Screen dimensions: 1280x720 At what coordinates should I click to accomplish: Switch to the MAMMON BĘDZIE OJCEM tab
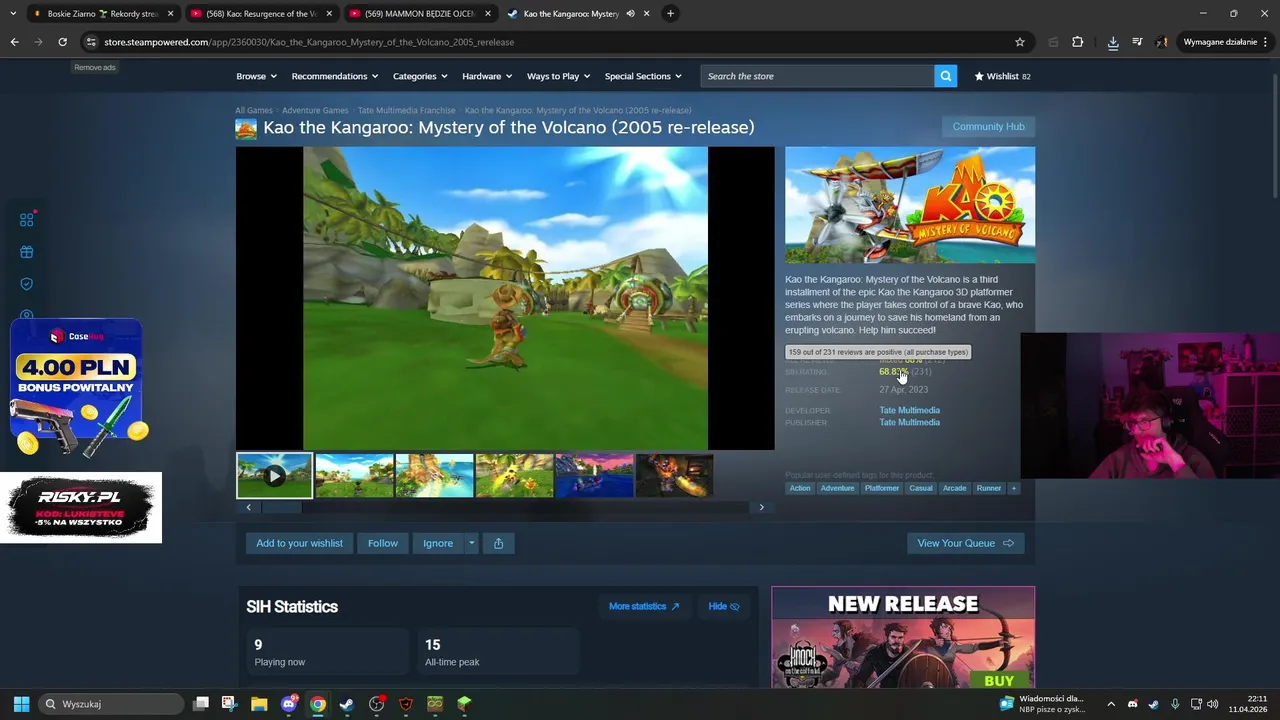click(418, 14)
